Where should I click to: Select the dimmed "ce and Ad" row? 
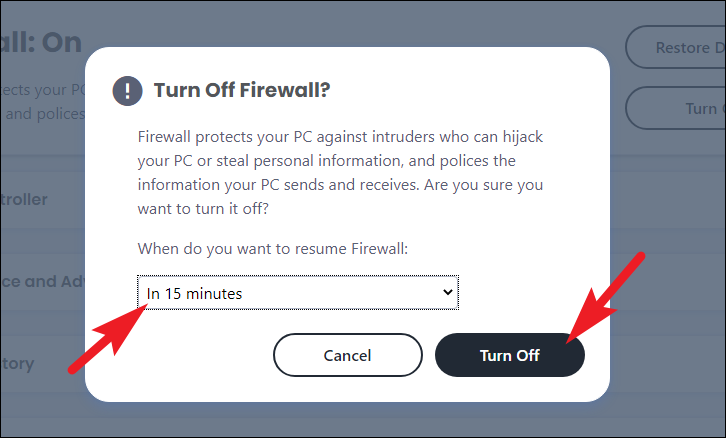click(40, 281)
